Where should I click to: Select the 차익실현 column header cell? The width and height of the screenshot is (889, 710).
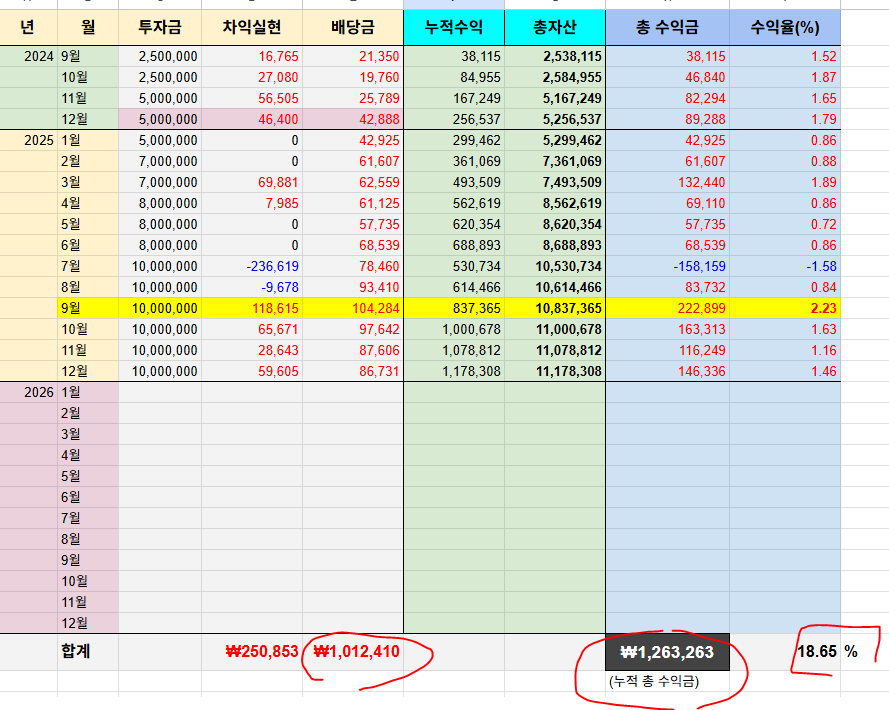tap(251, 28)
